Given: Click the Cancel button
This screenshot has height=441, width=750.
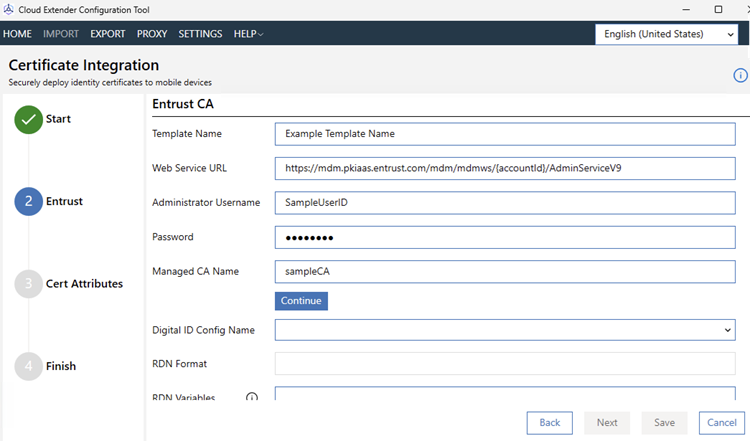Looking at the screenshot, I should pos(721,422).
